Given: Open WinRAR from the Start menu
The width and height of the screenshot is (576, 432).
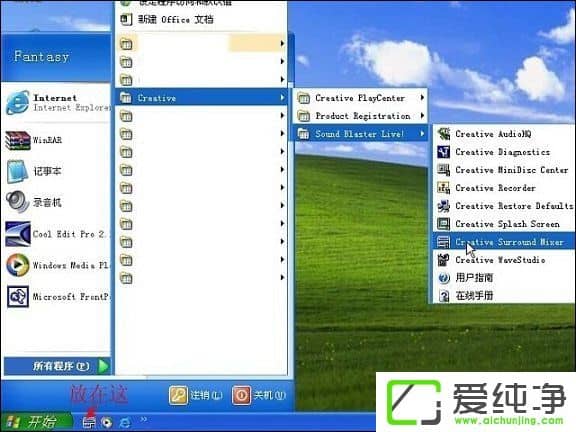Looking at the screenshot, I should click(x=56, y=140).
